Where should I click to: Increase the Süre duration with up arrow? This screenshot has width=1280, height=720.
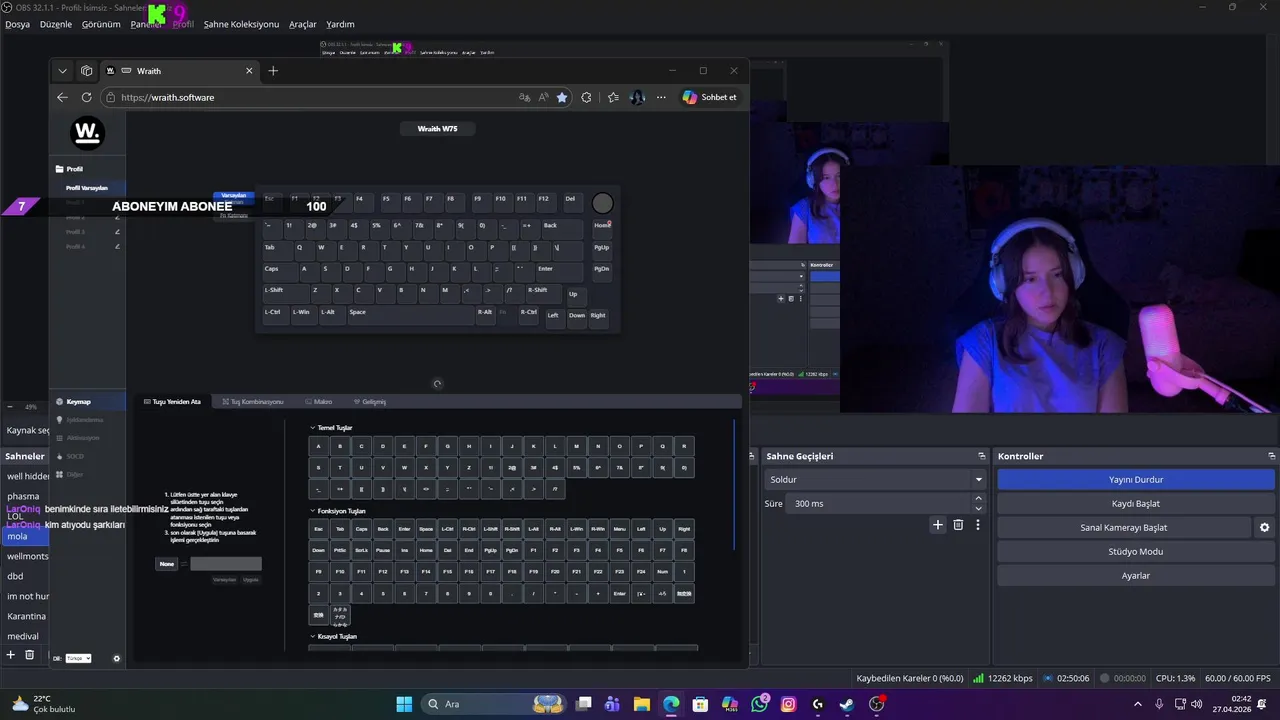point(978,499)
